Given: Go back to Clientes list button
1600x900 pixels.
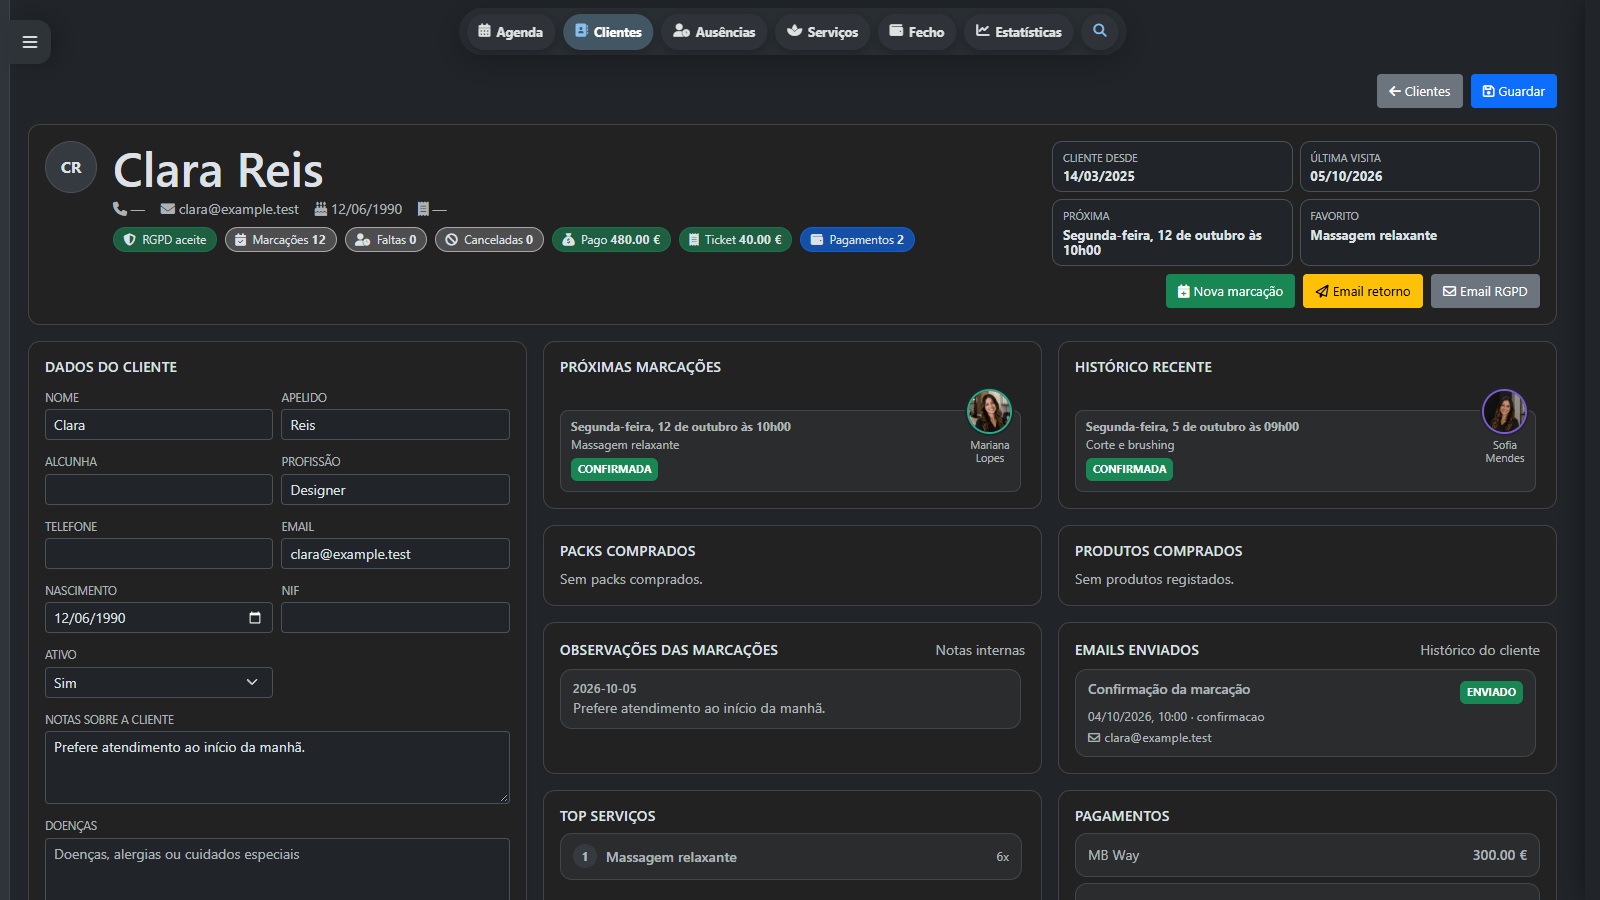Looking at the screenshot, I should (x=1420, y=91).
